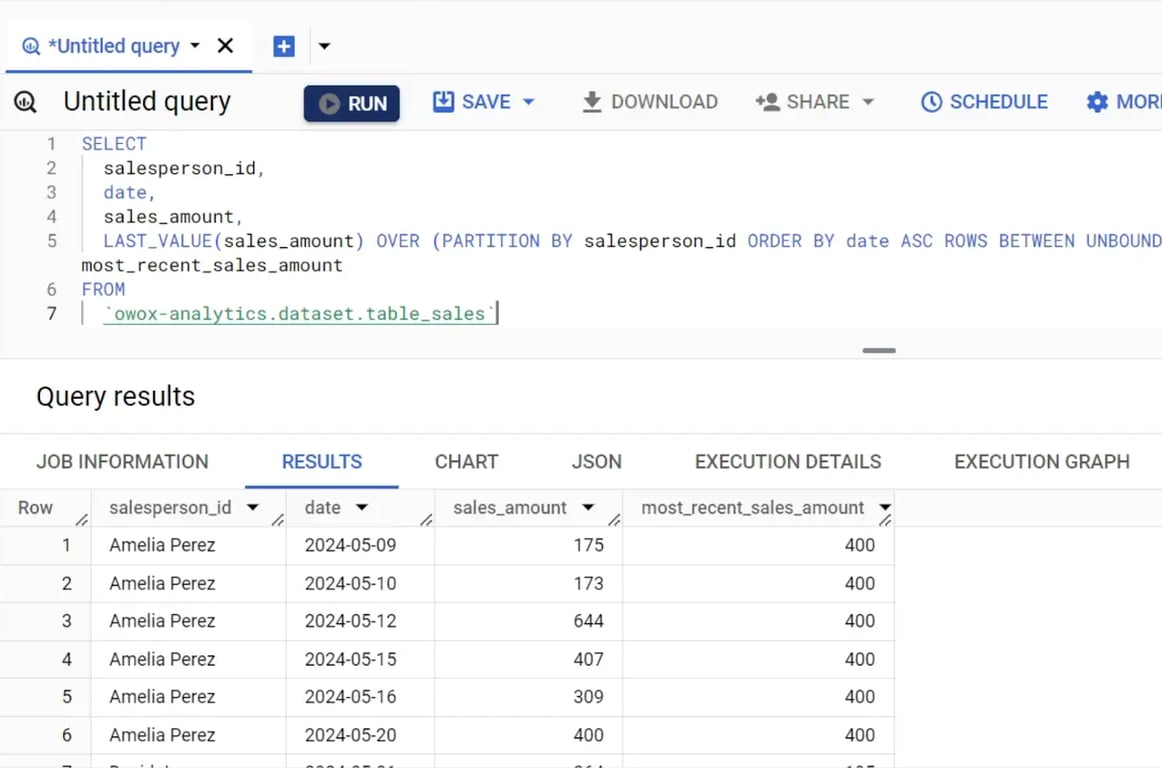Click the new query tab plus icon
This screenshot has height=768, width=1162.
[284, 46]
